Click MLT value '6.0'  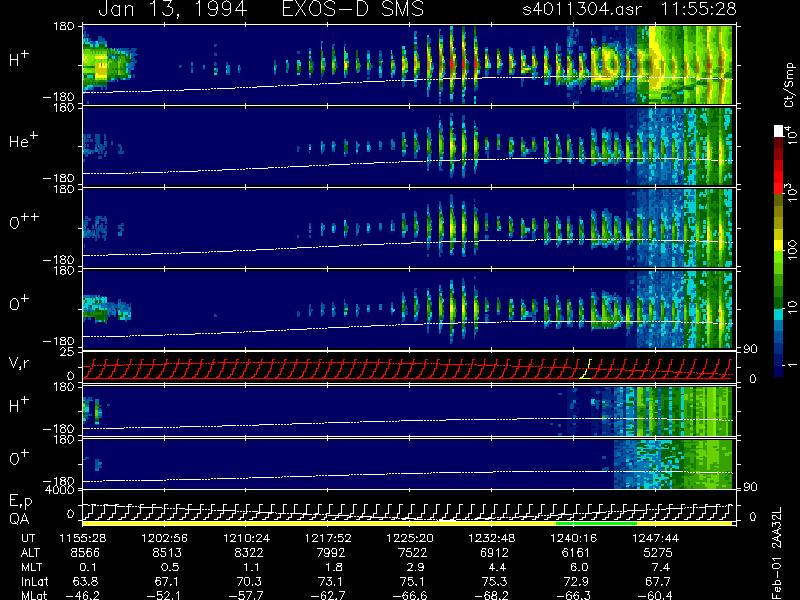(580, 567)
